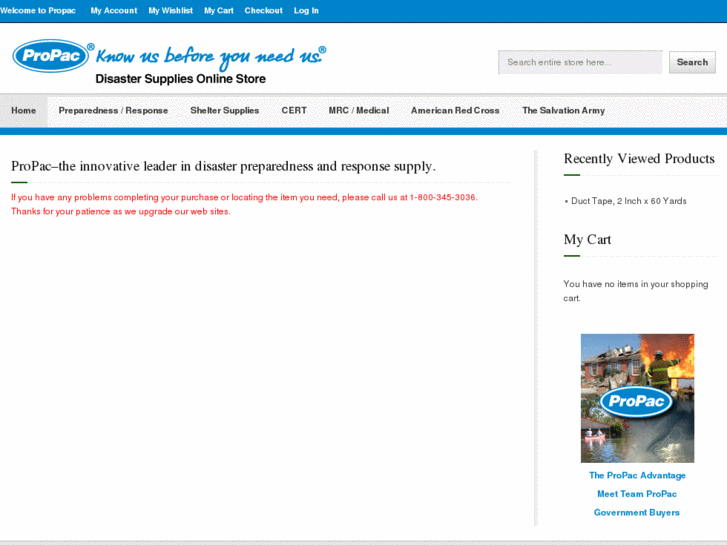Click the Recently Viewed Products heading

pyautogui.click(x=639, y=159)
